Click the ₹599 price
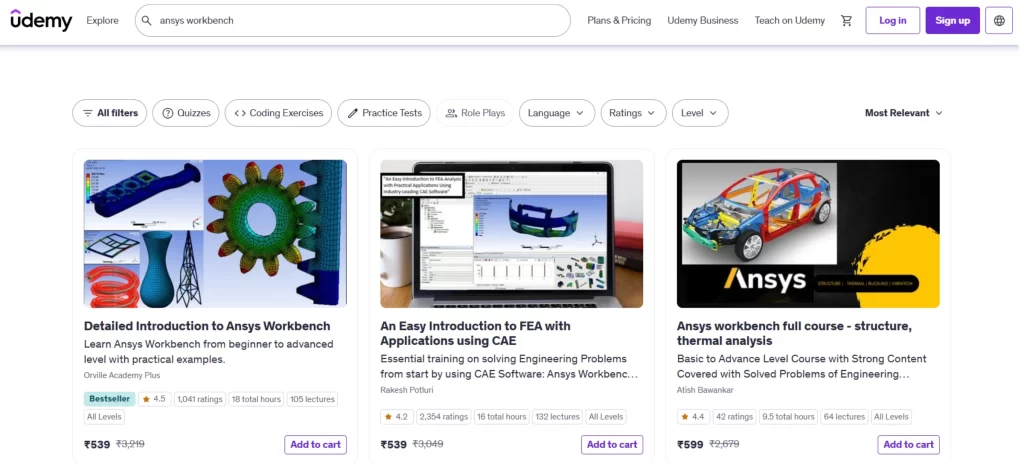The image size is (1024, 467). point(690,445)
